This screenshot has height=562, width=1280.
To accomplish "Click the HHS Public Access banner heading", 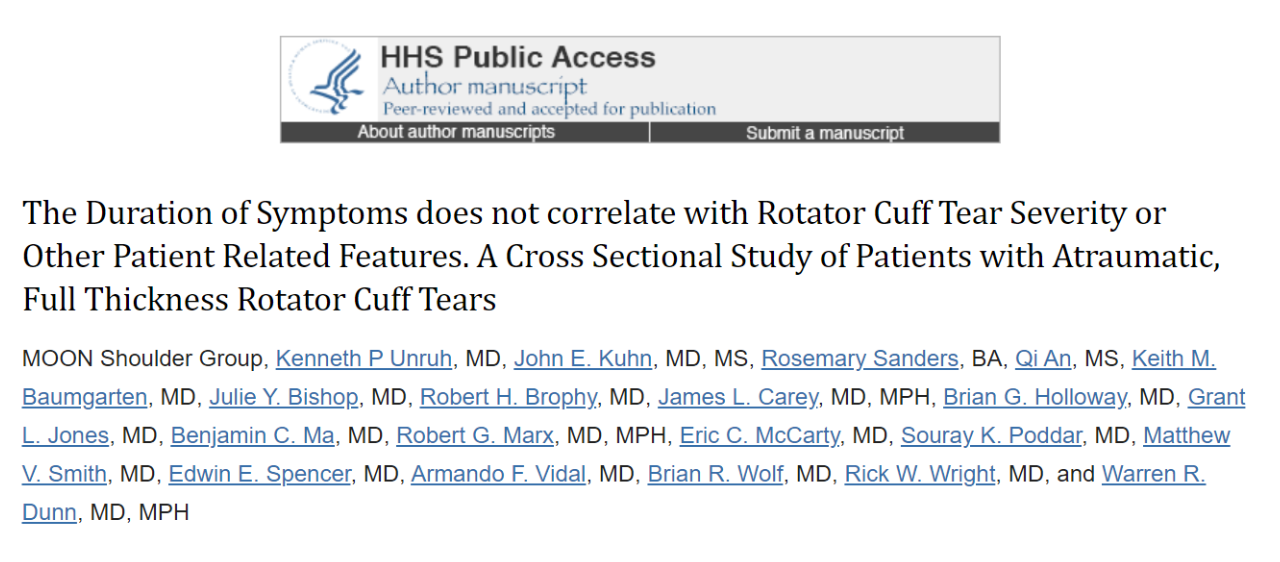I will pos(518,57).
